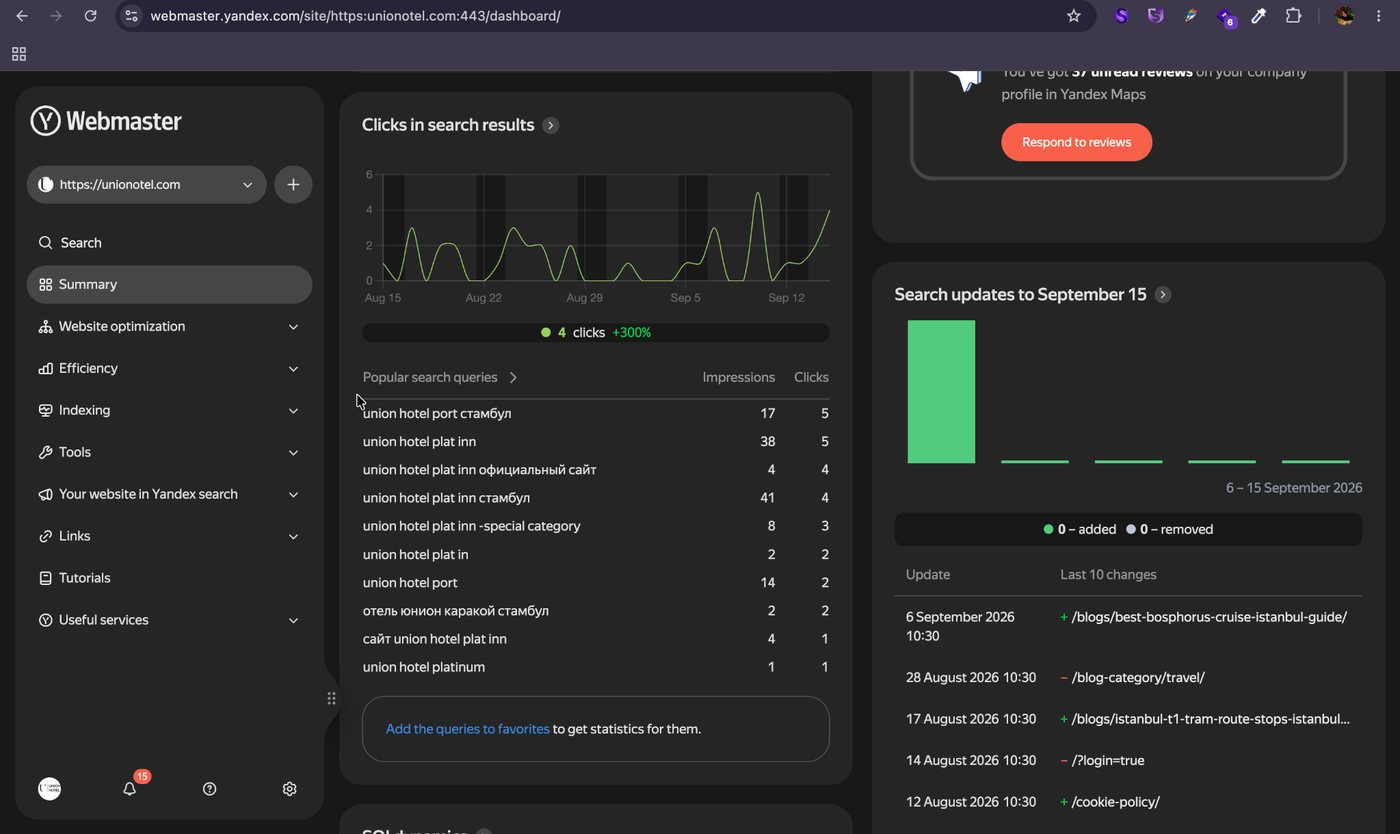Click the tall green bar in updates chart

(941, 392)
